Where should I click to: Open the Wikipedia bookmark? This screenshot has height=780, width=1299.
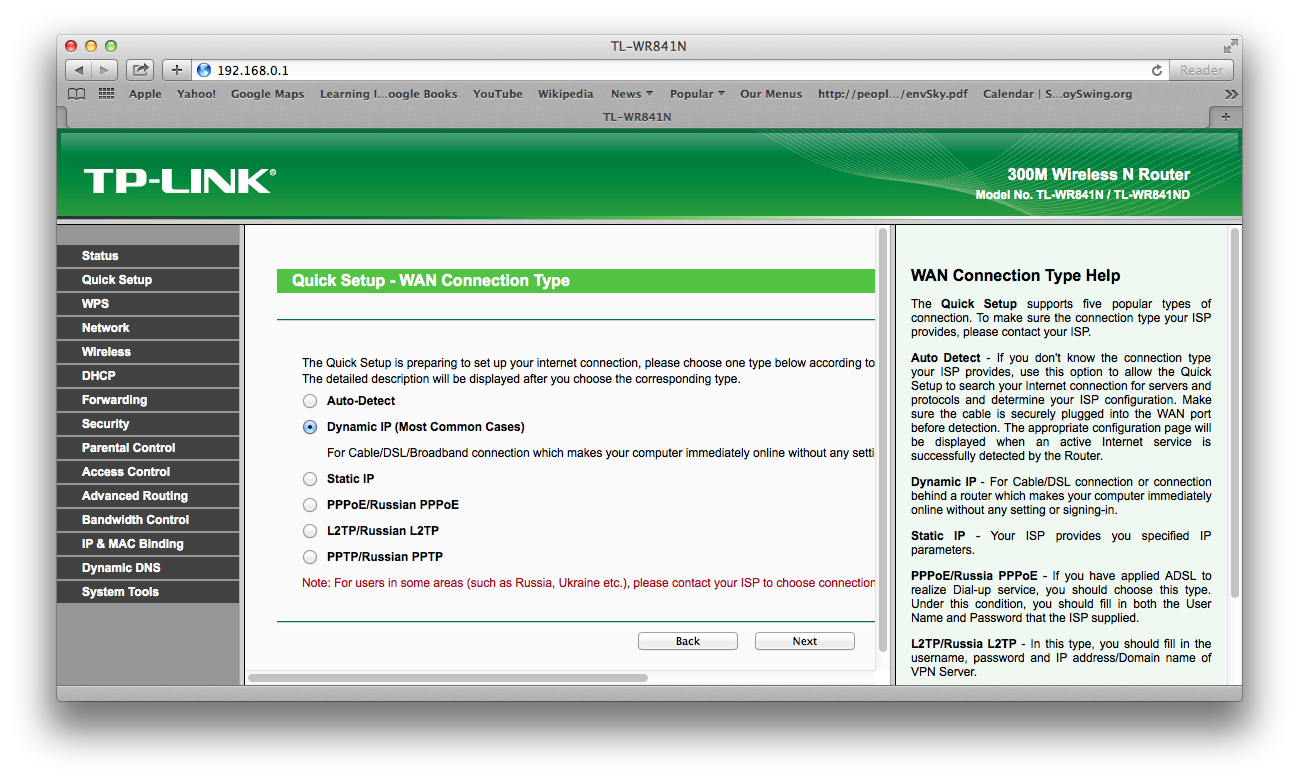coord(566,94)
